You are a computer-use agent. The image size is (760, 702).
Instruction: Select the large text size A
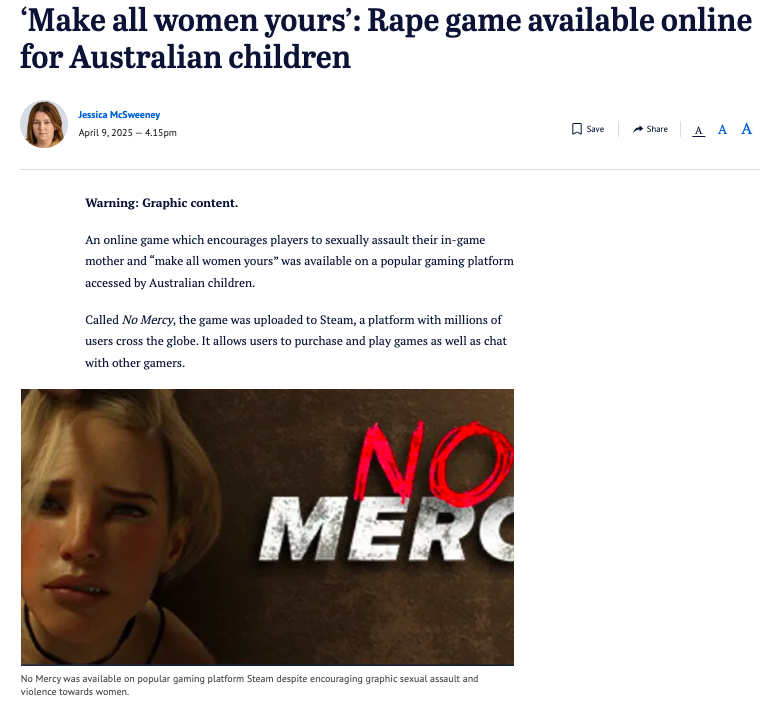746,128
